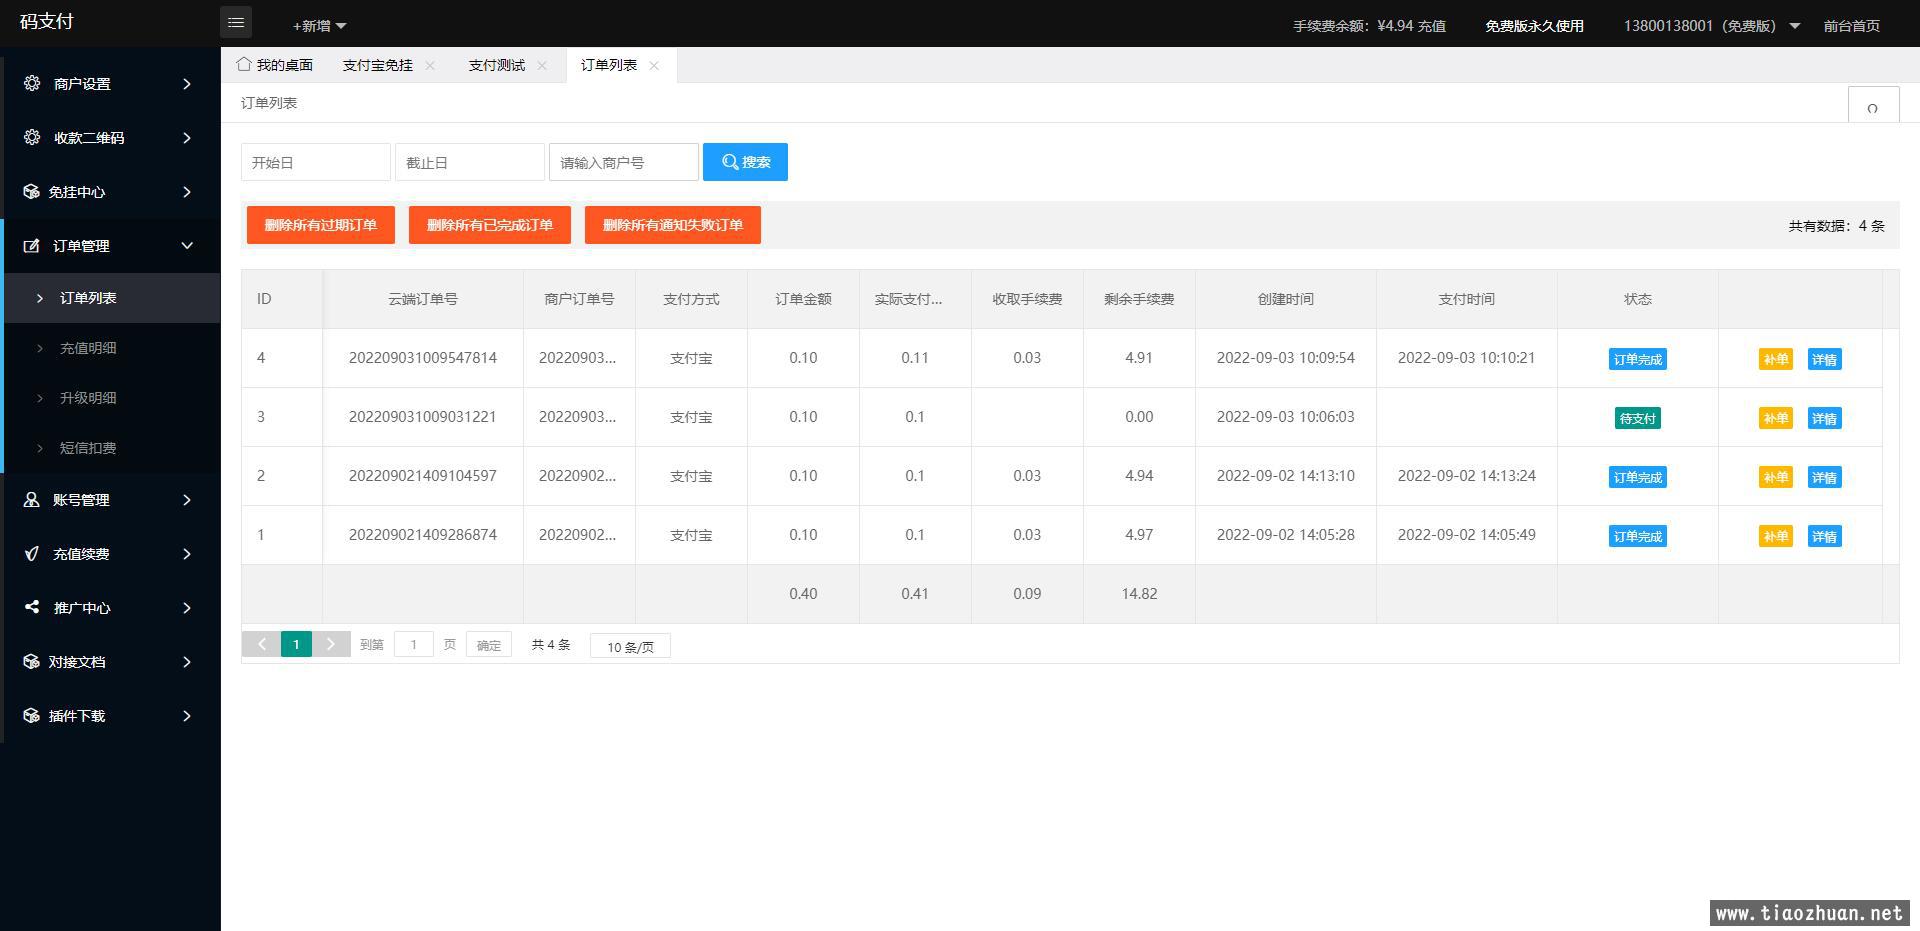The image size is (1920, 931).
Task: Click the refresh icon at top right
Action: (x=1872, y=108)
